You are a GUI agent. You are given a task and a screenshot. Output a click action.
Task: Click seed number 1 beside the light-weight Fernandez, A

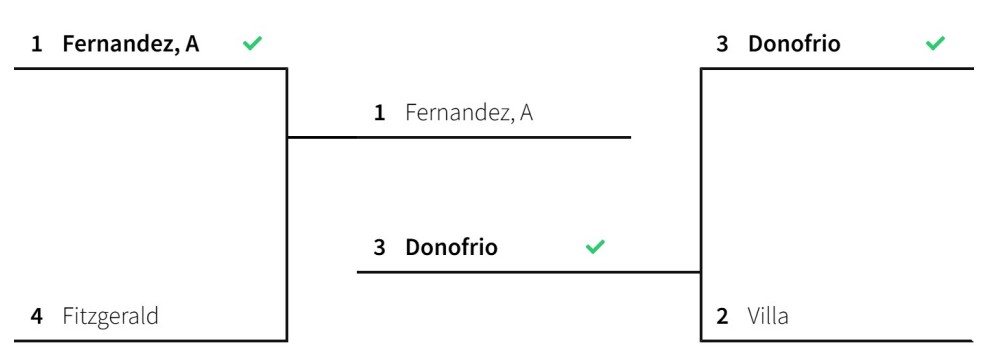(x=379, y=113)
